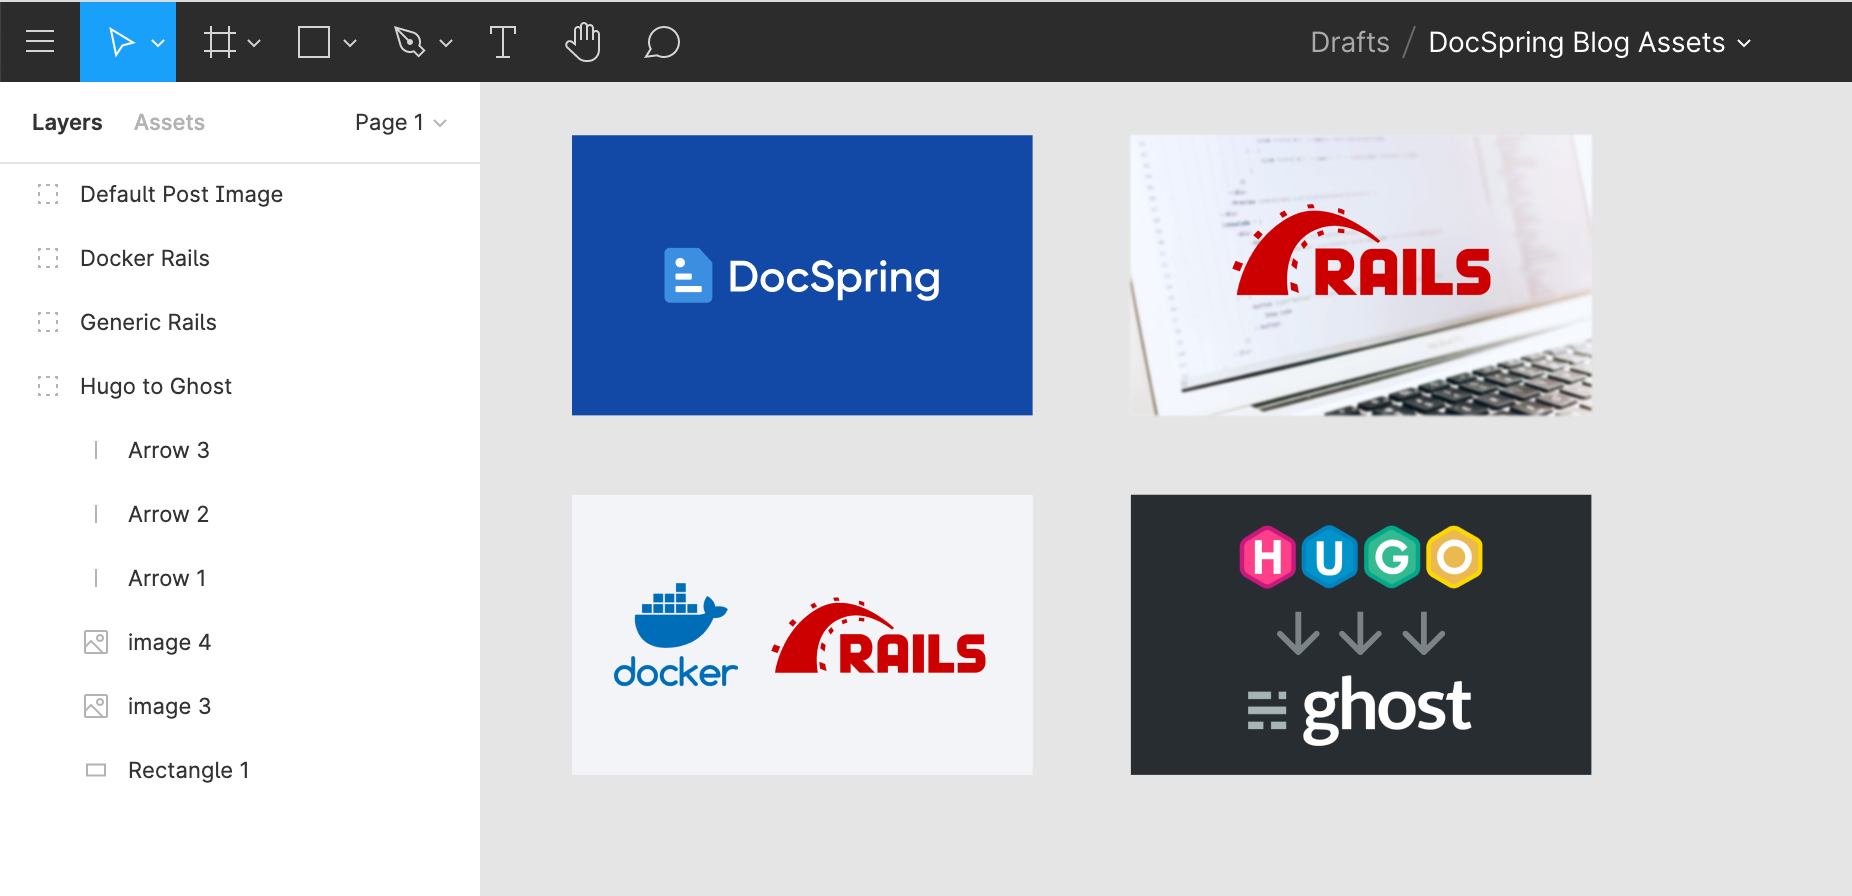1852x896 pixels.
Task: Expand shape tools dropdown chevron
Action: point(350,43)
